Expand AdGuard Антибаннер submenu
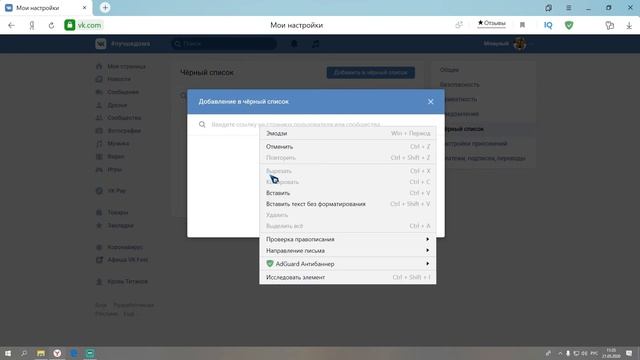This screenshot has width=640, height=360. pyautogui.click(x=348, y=264)
